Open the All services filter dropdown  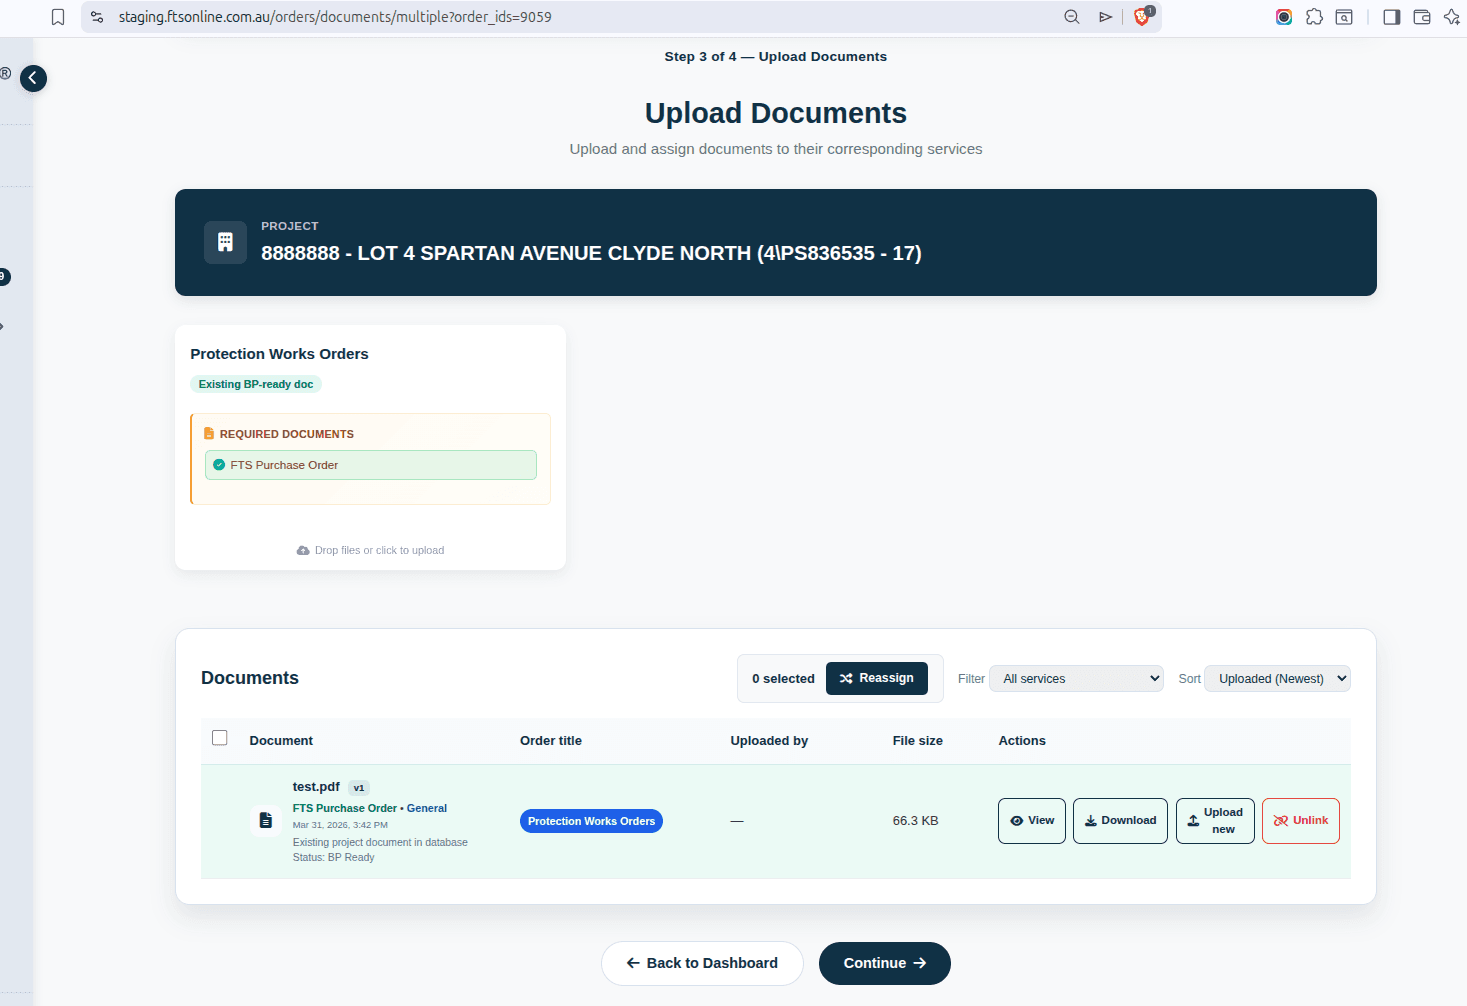(x=1075, y=678)
